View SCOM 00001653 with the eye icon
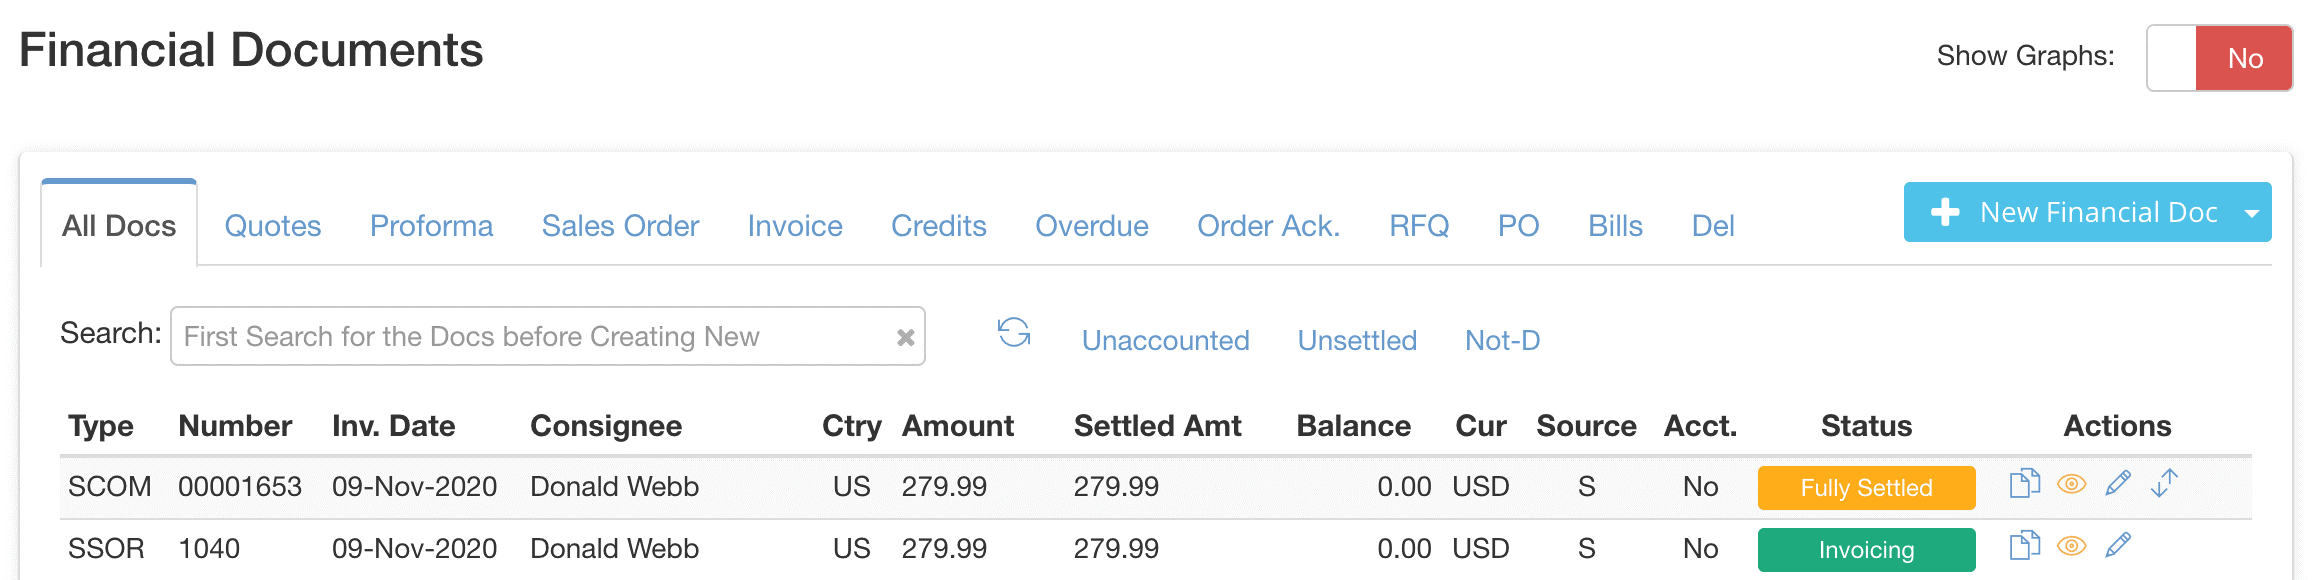This screenshot has width=2318, height=580. click(2071, 484)
